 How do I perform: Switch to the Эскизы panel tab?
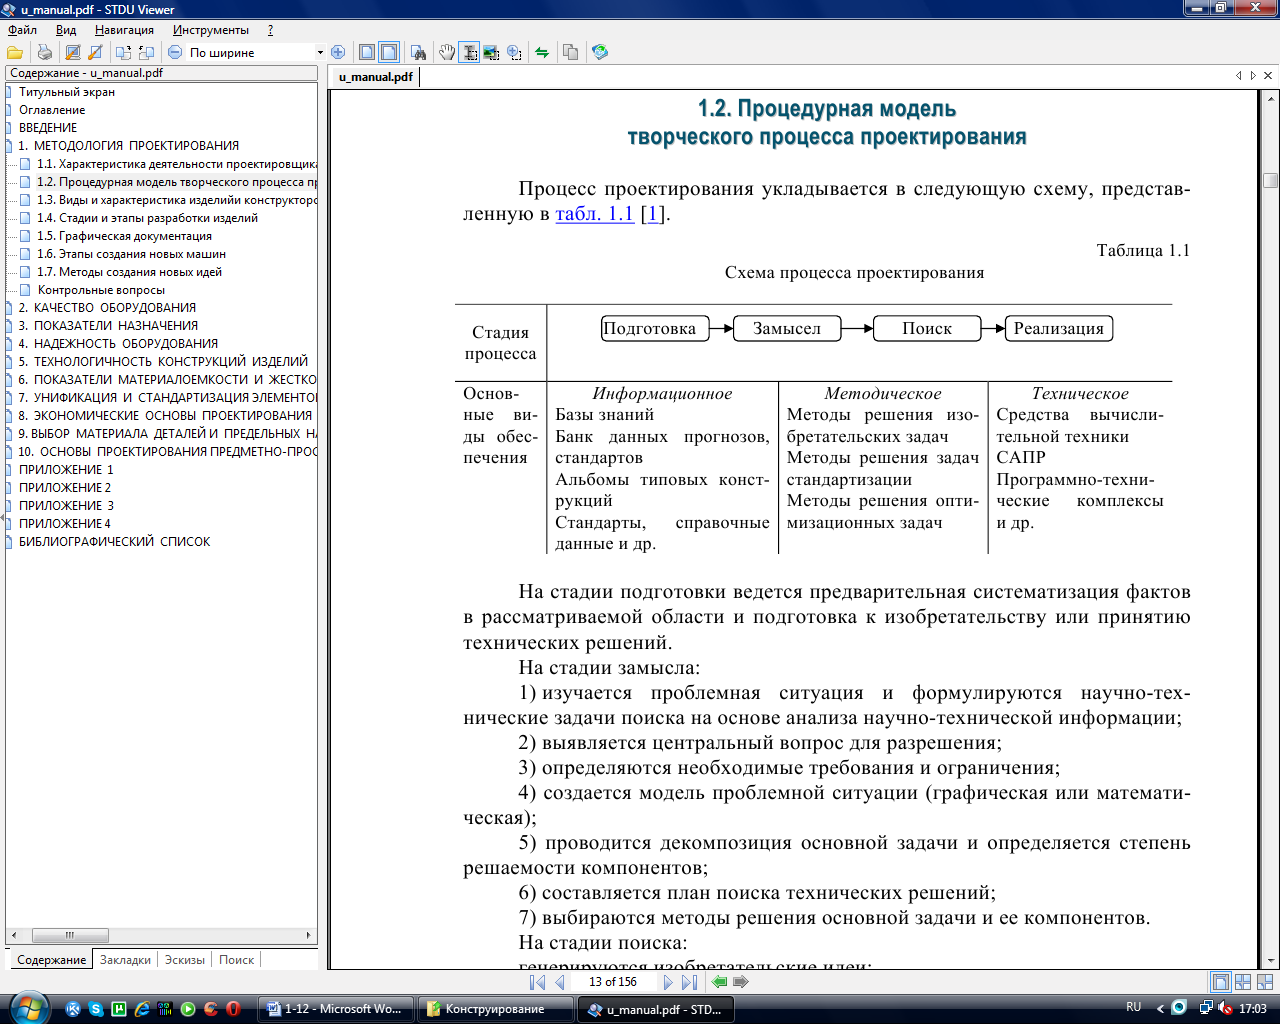click(x=185, y=960)
